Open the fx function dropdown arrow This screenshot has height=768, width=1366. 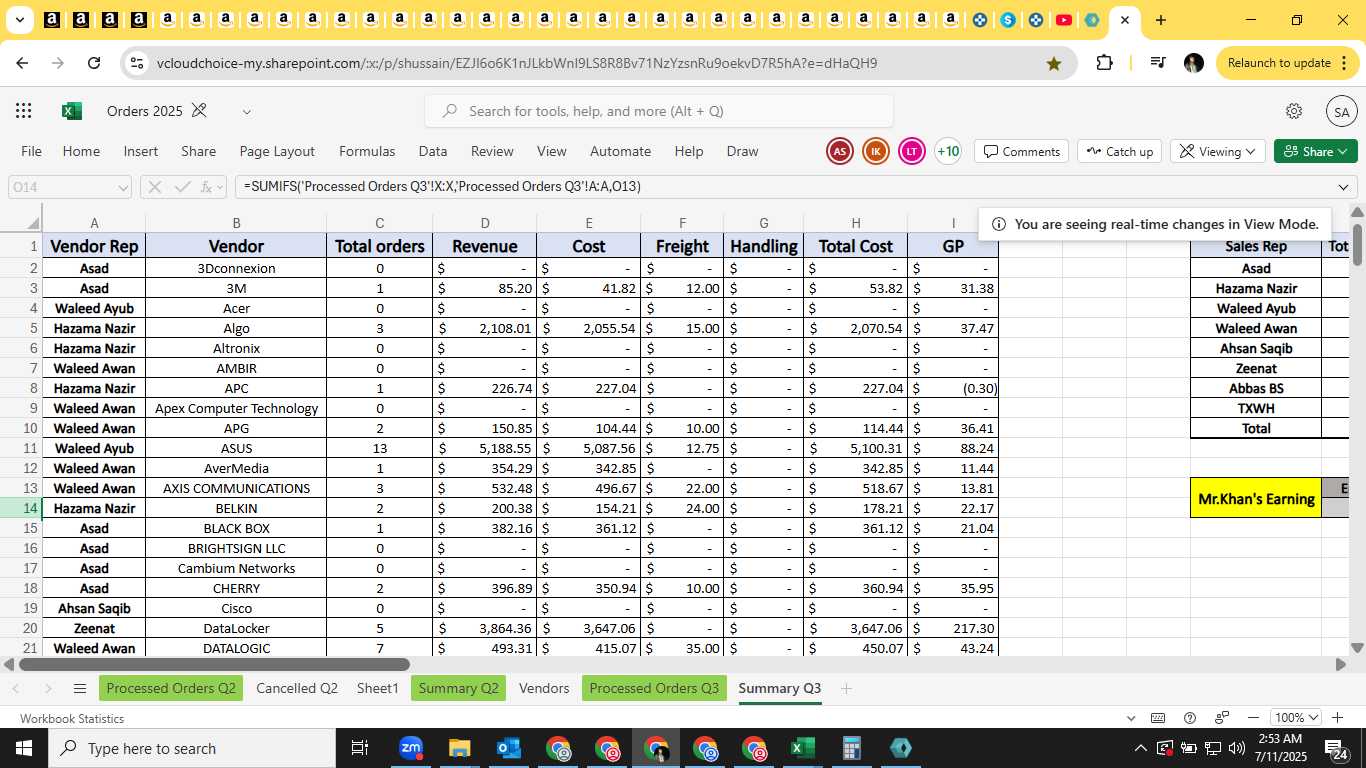click(221, 188)
